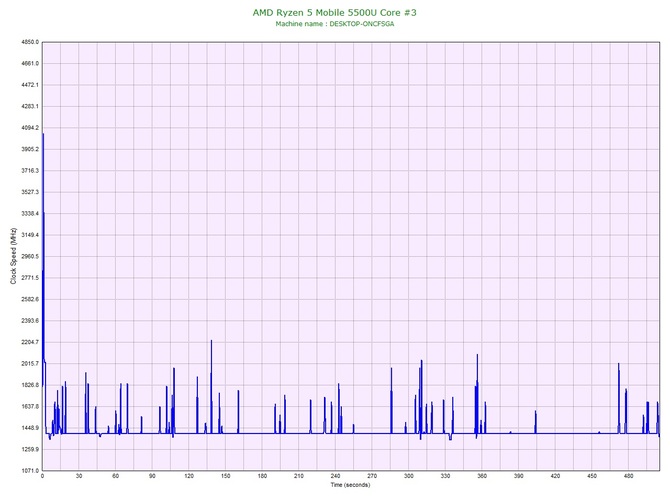The height and width of the screenshot is (502, 670).
Task: Click the 210 seconds tick label
Action: click(x=299, y=476)
